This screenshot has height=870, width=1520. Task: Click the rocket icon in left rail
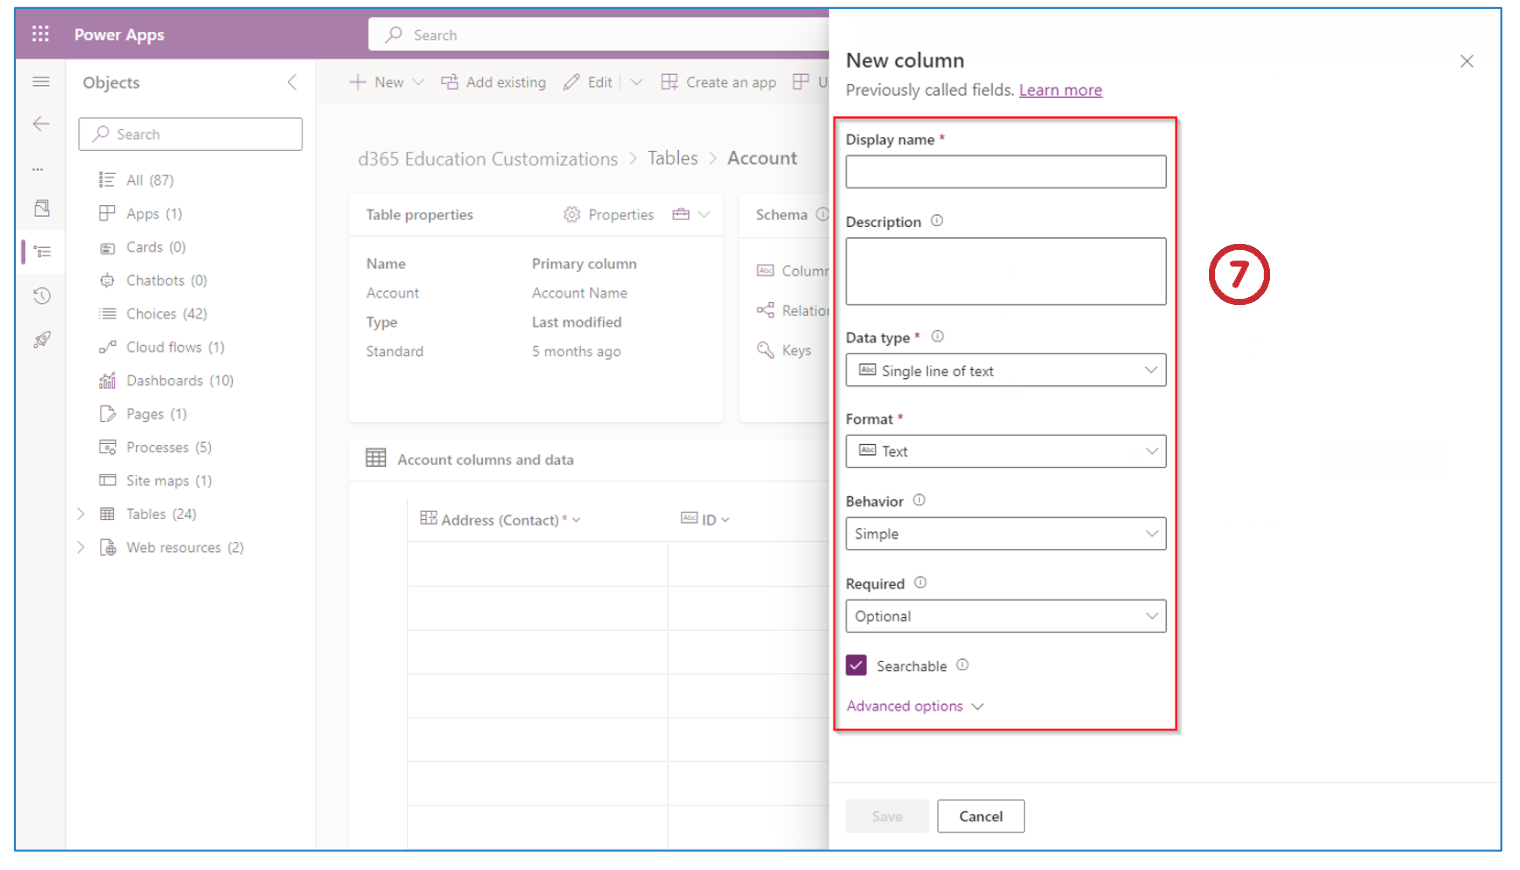tap(41, 340)
